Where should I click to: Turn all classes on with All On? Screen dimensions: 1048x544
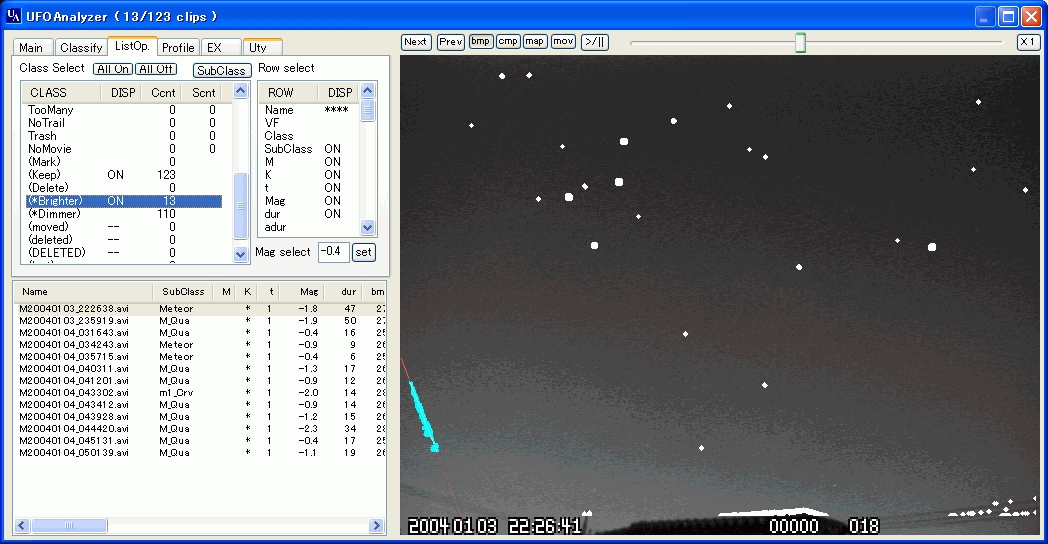point(113,69)
